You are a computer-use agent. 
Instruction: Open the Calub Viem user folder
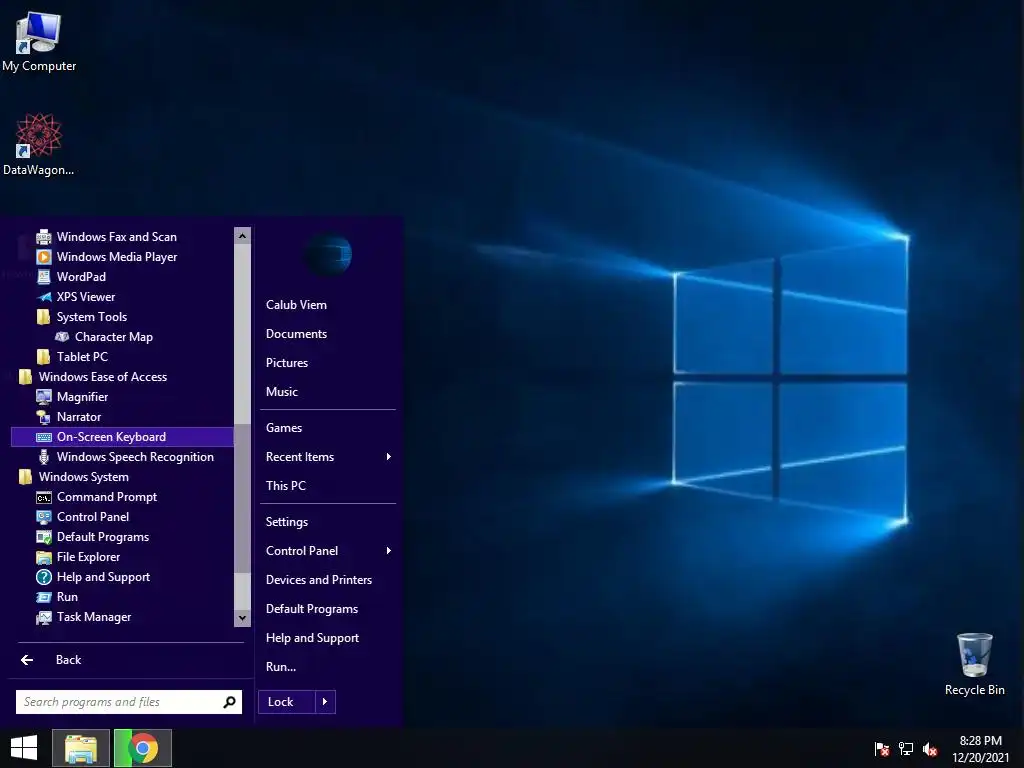tap(296, 305)
